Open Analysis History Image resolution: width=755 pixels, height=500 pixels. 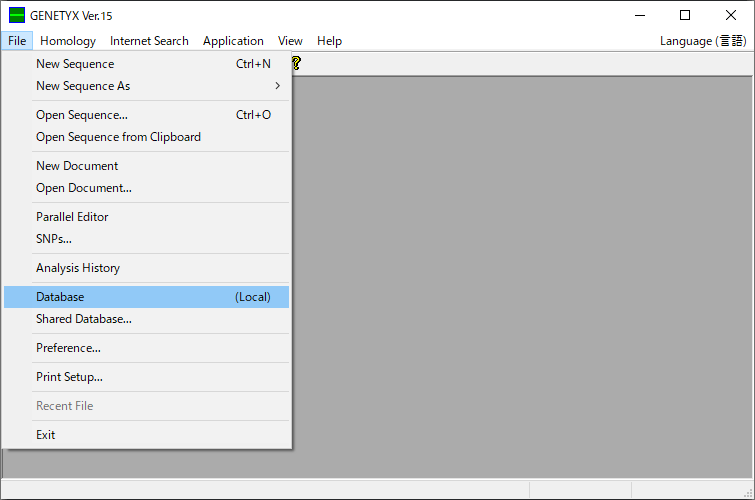point(146,268)
